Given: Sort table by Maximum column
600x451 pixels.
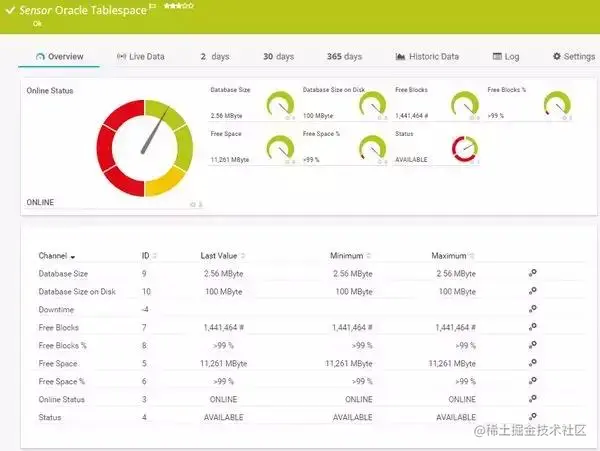Looking at the screenshot, I should point(453,256).
